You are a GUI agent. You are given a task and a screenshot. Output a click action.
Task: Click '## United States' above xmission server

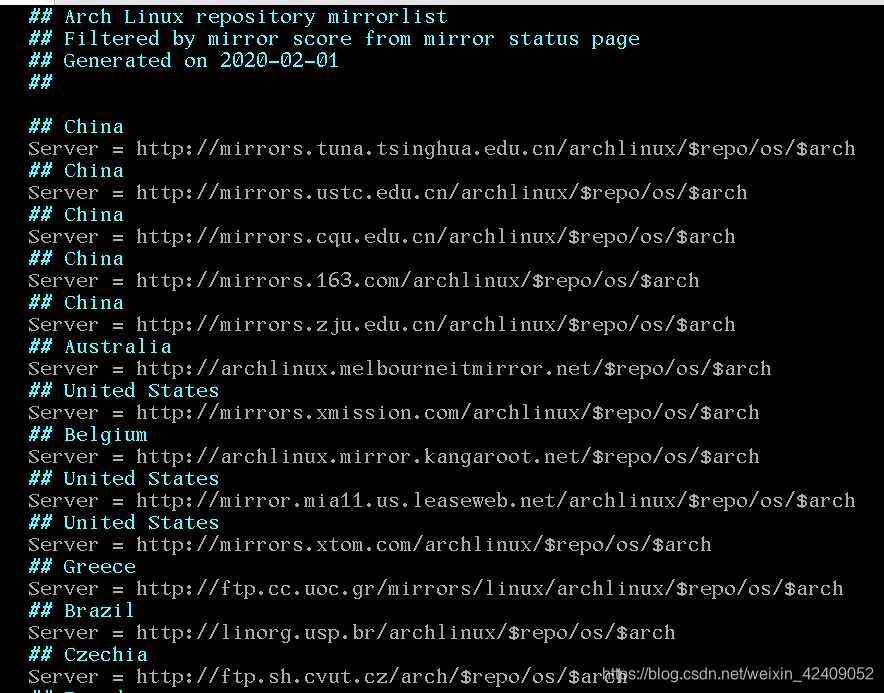(123, 391)
